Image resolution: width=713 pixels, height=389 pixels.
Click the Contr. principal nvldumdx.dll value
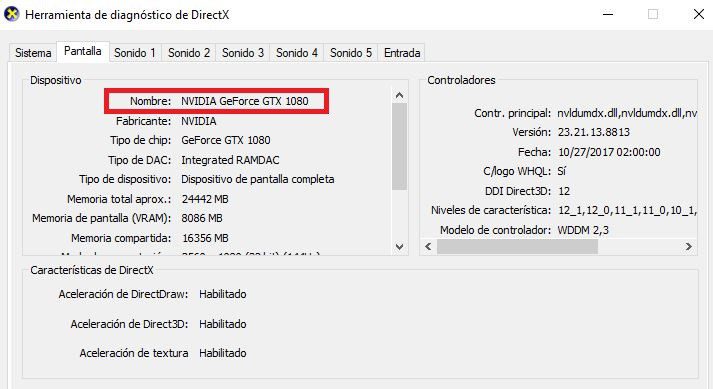click(x=627, y=113)
